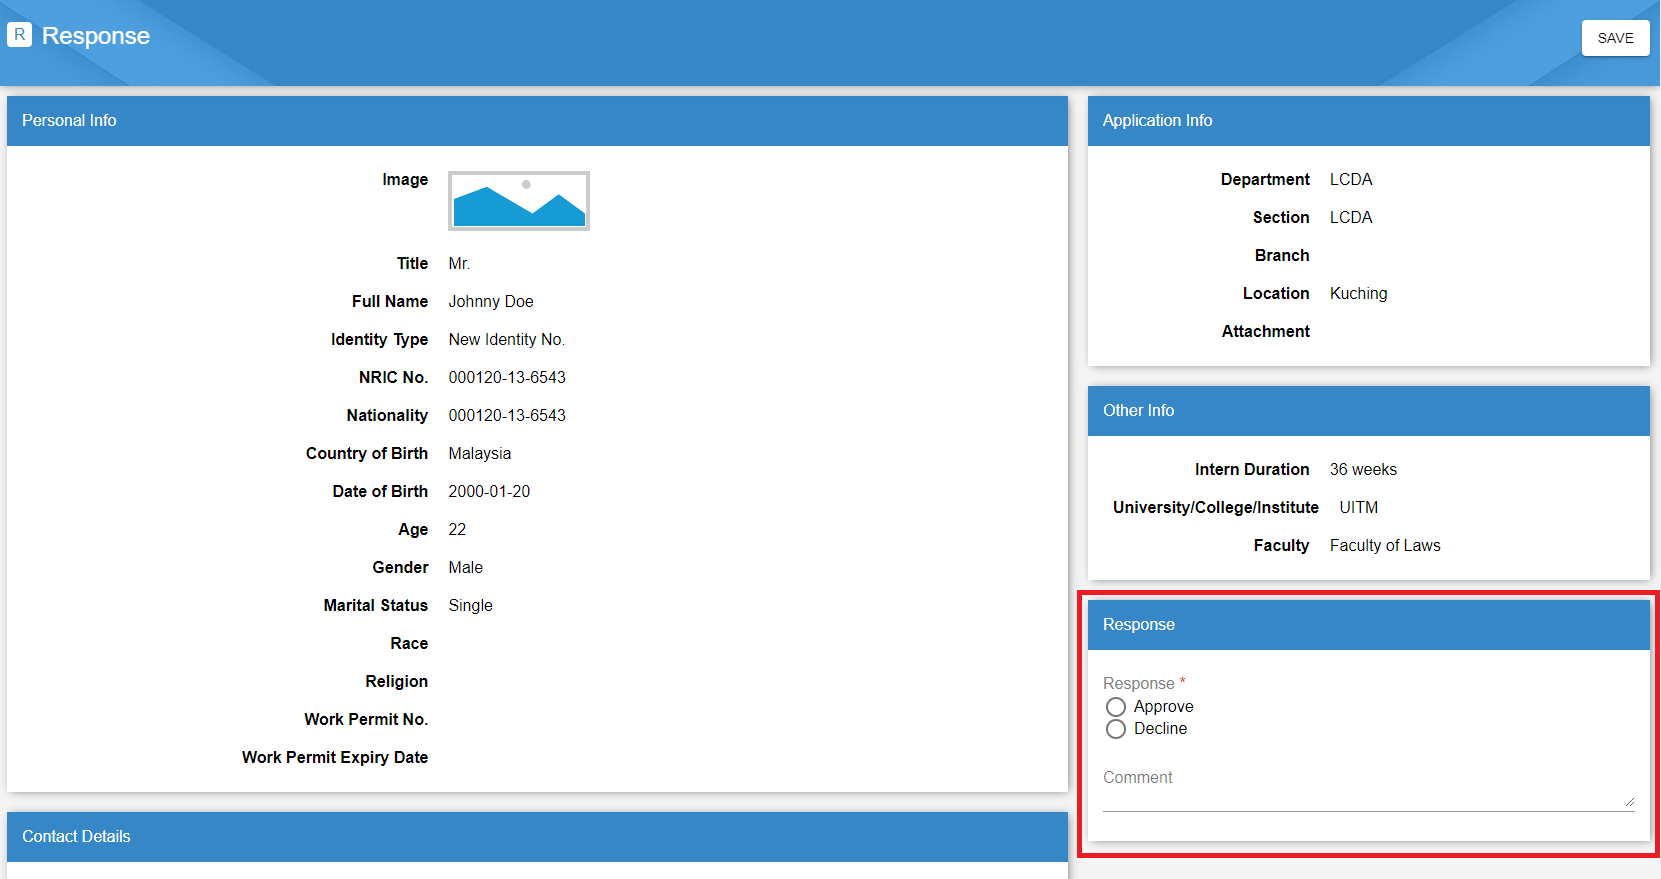This screenshot has height=879, width=1661.
Task: Click the Attachment label
Action: [x=1266, y=332]
